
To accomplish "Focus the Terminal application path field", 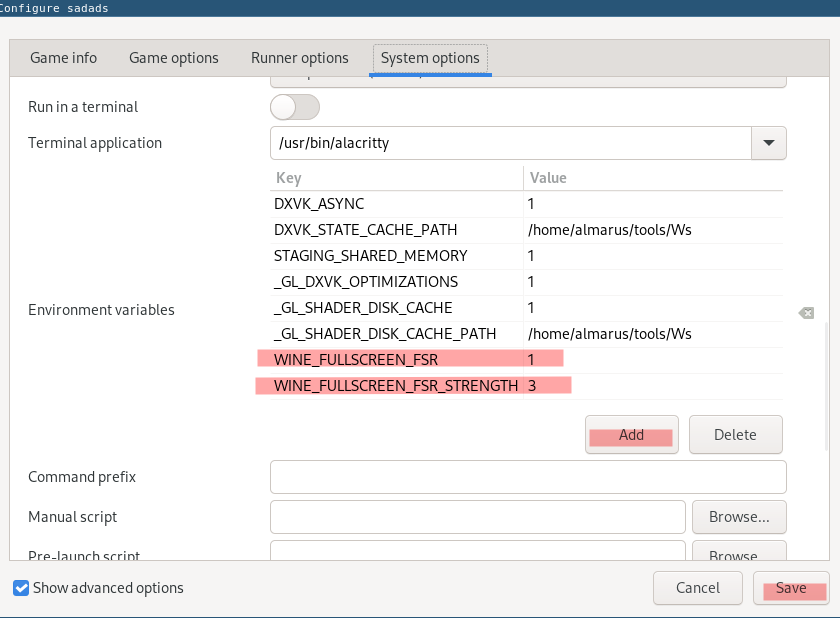I will [510, 143].
